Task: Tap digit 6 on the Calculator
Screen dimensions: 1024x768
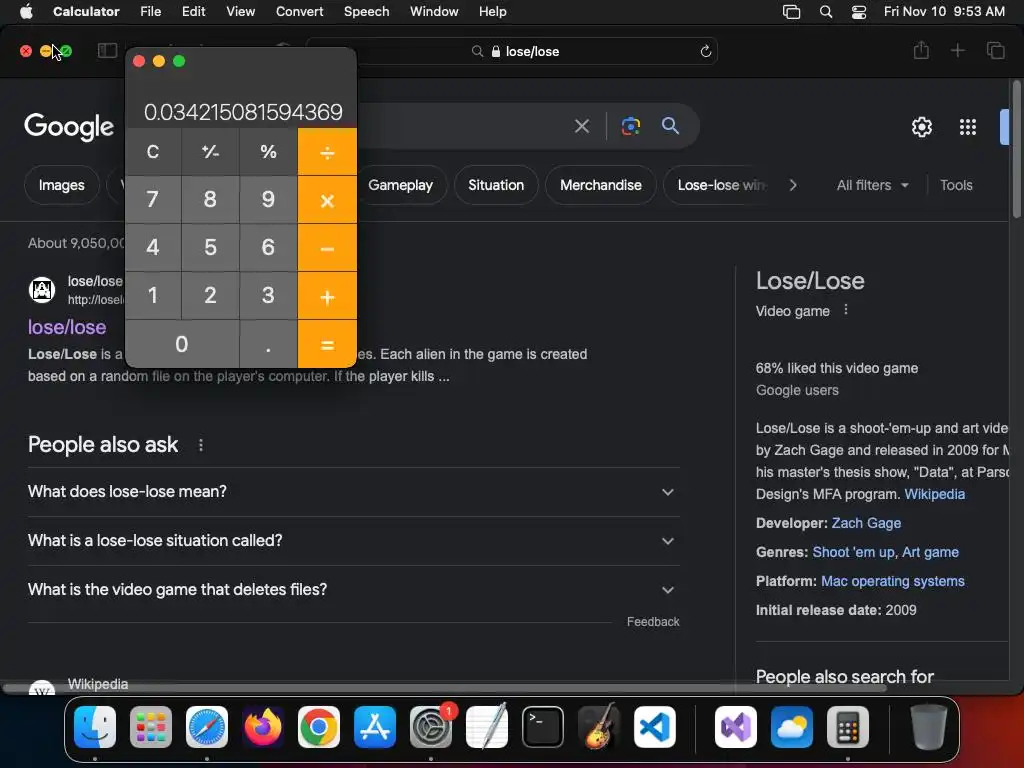Action: 268,248
